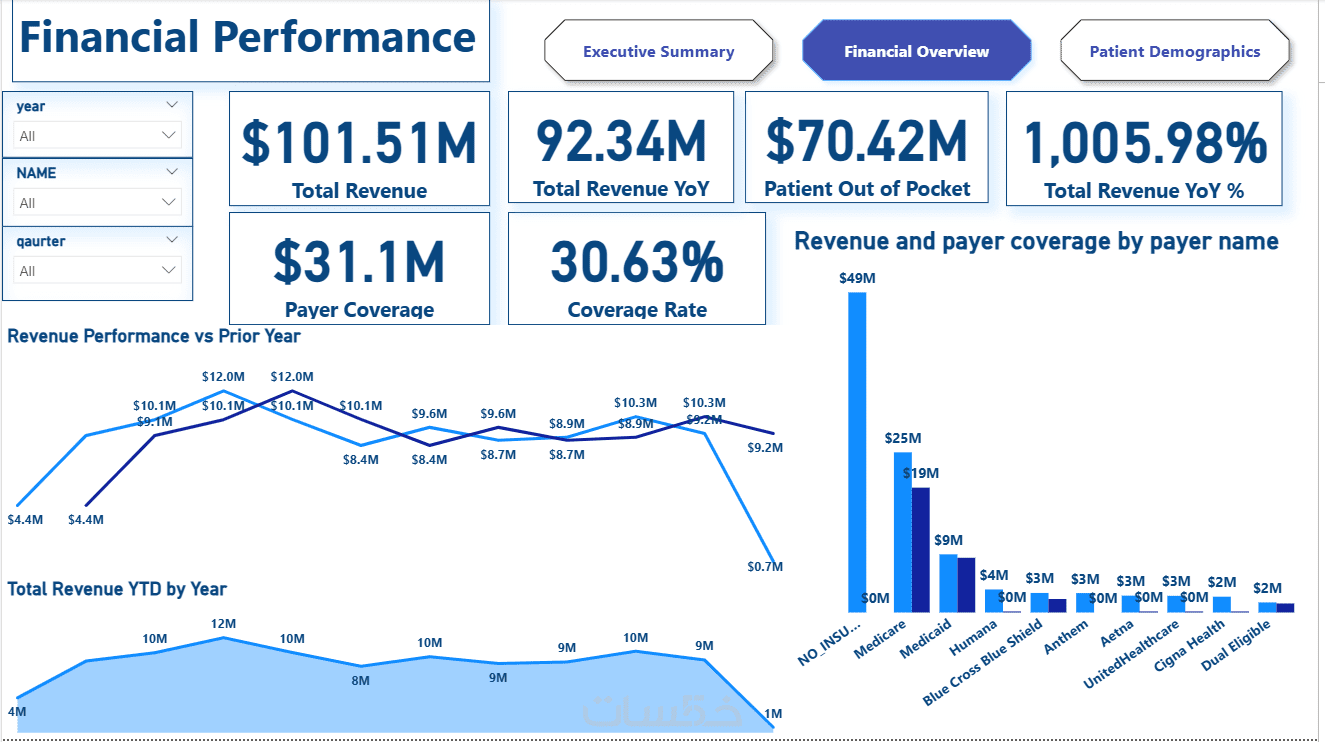Collapse the NAME slicer header chevron
This screenshot has width=1325, height=742.
[172, 171]
